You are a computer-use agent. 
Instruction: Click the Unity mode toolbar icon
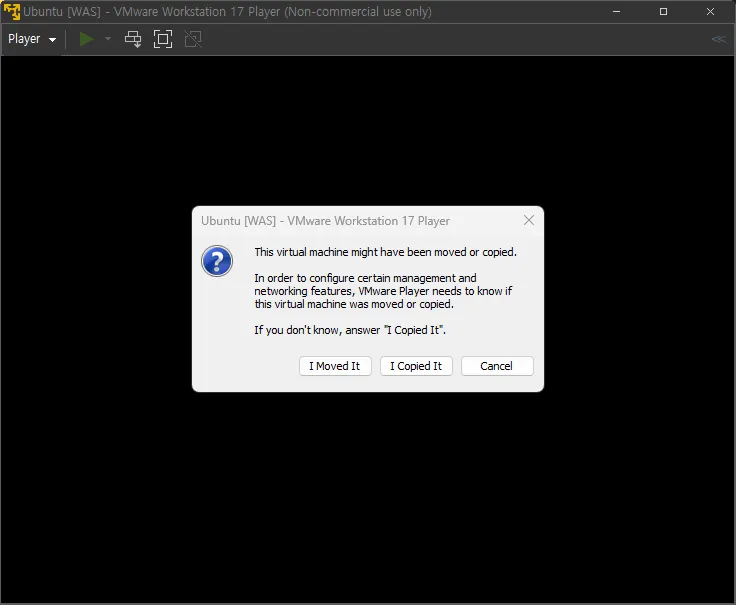[193, 39]
